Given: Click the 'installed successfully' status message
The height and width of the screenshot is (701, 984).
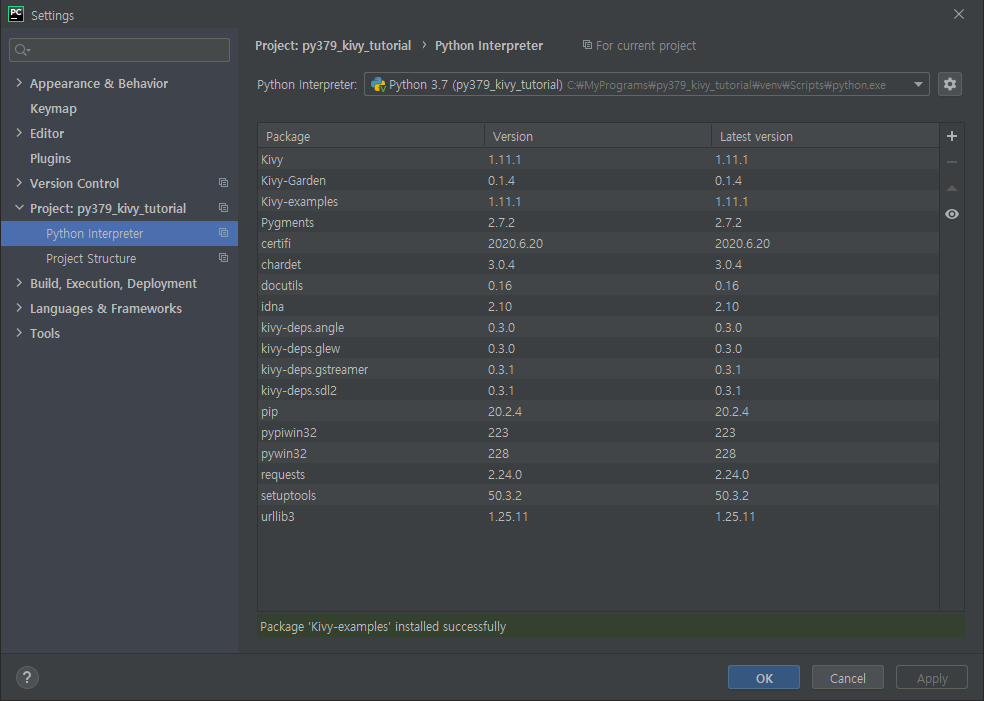Looking at the screenshot, I should 383,627.
